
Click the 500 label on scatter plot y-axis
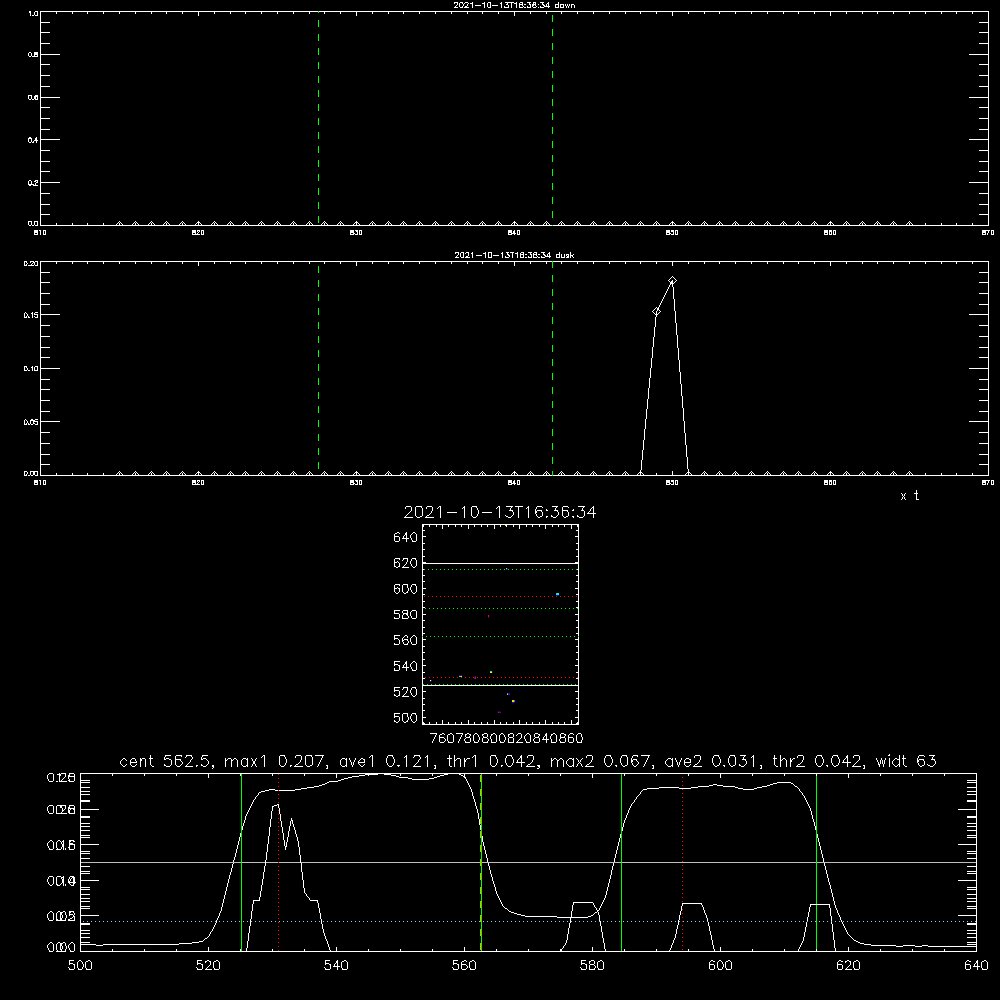[405, 718]
